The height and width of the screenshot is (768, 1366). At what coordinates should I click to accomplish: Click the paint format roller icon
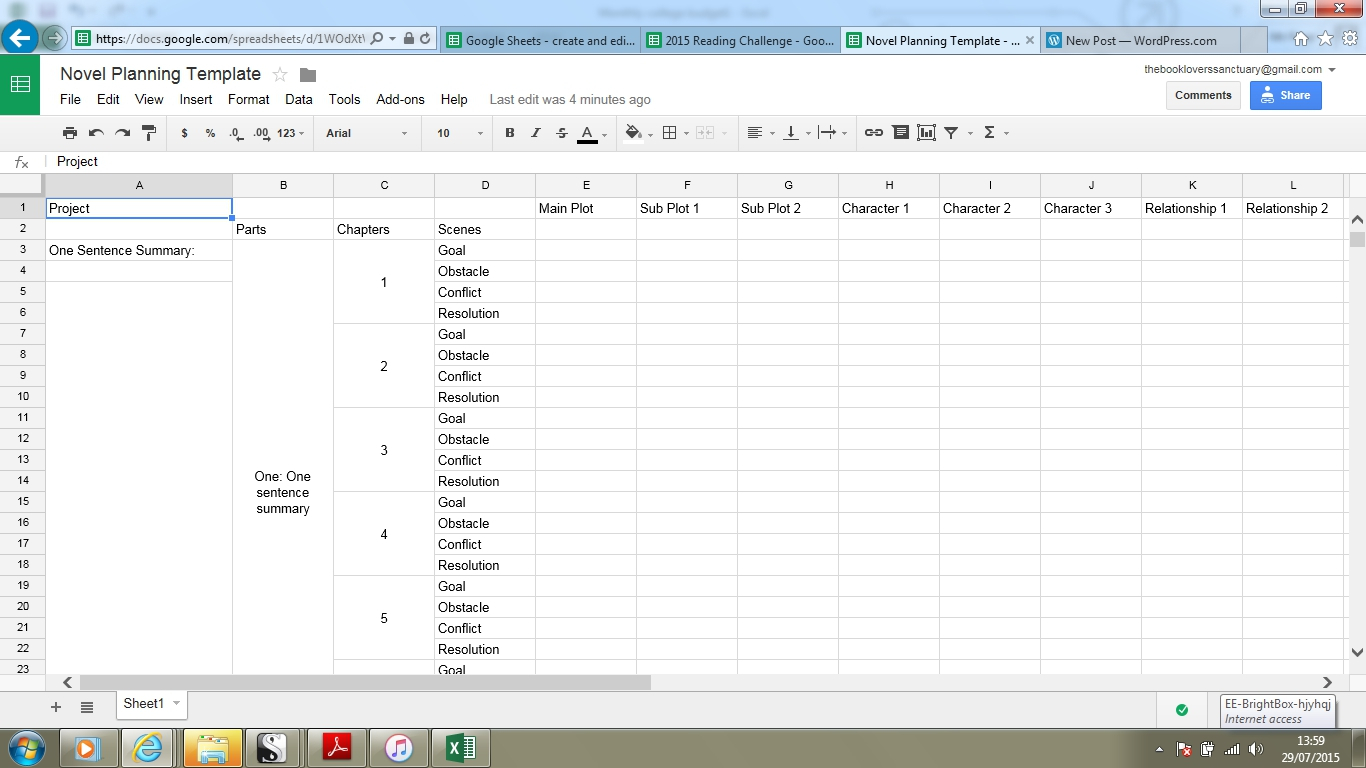coord(149,133)
